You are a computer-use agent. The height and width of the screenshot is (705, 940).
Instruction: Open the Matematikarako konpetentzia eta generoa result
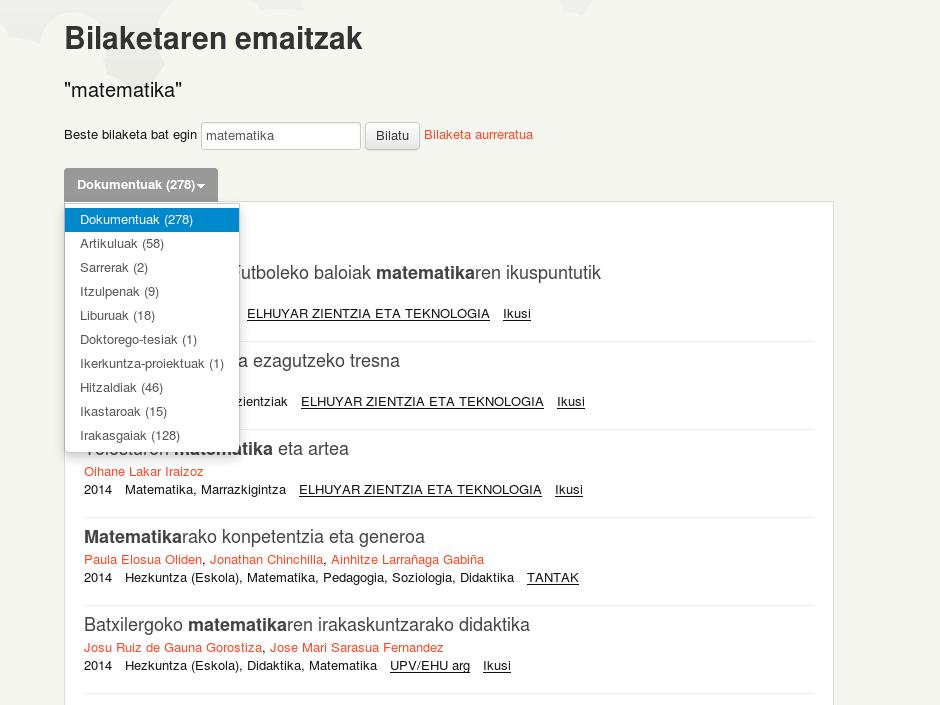tap(254, 537)
